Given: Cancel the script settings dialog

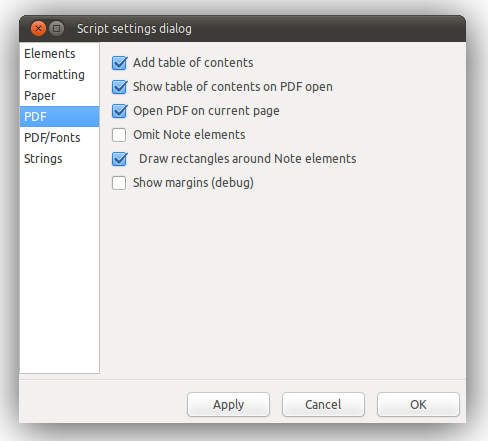Looking at the screenshot, I should tap(323, 405).
